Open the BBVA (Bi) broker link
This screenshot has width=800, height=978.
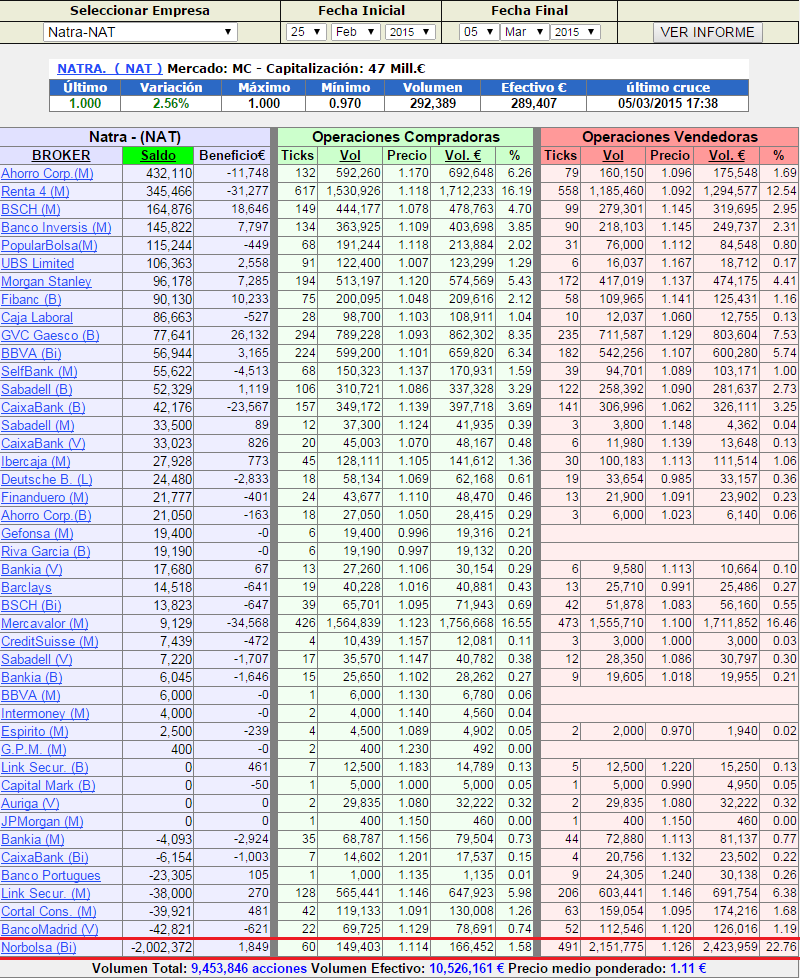coord(31,354)
